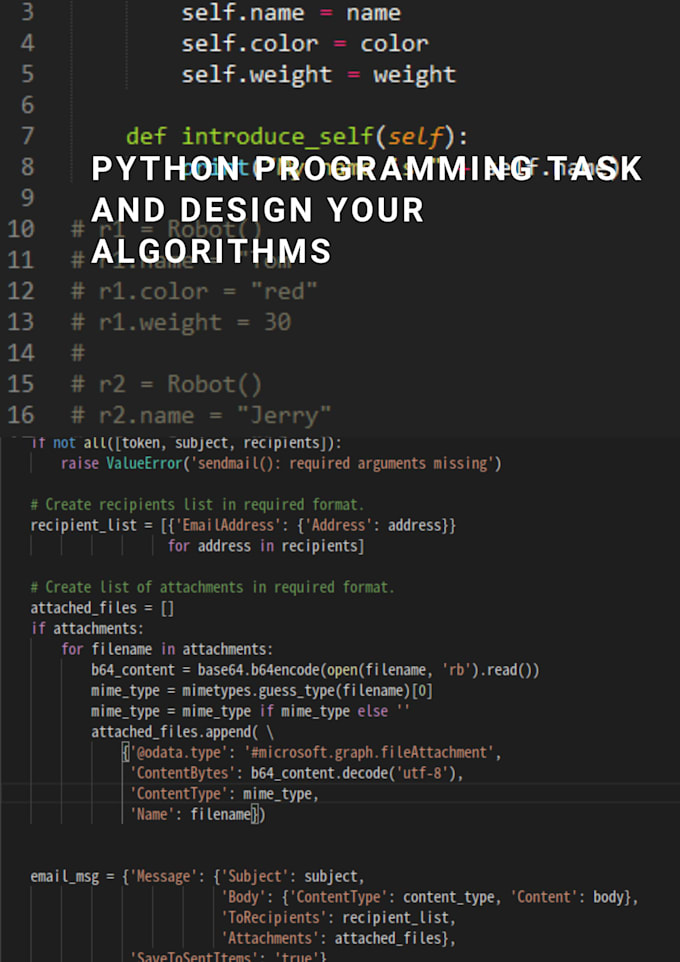680x962 pixels.
Task: Click 'for filename in attachments:' line
Action: [x=167, y=649]
